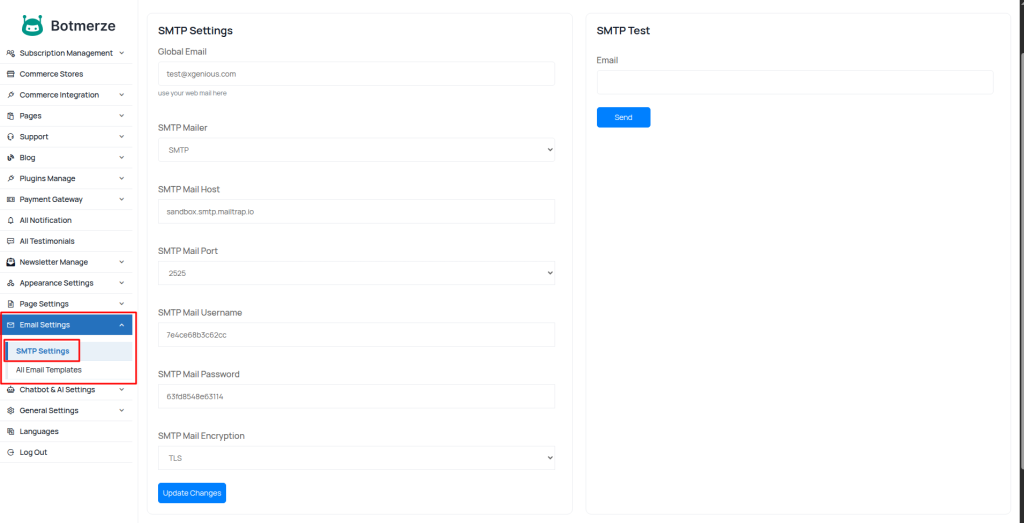Click the Commerce Stores sidebar icon
This screenshot has width=1024, height=523.
tap(10, 74)
